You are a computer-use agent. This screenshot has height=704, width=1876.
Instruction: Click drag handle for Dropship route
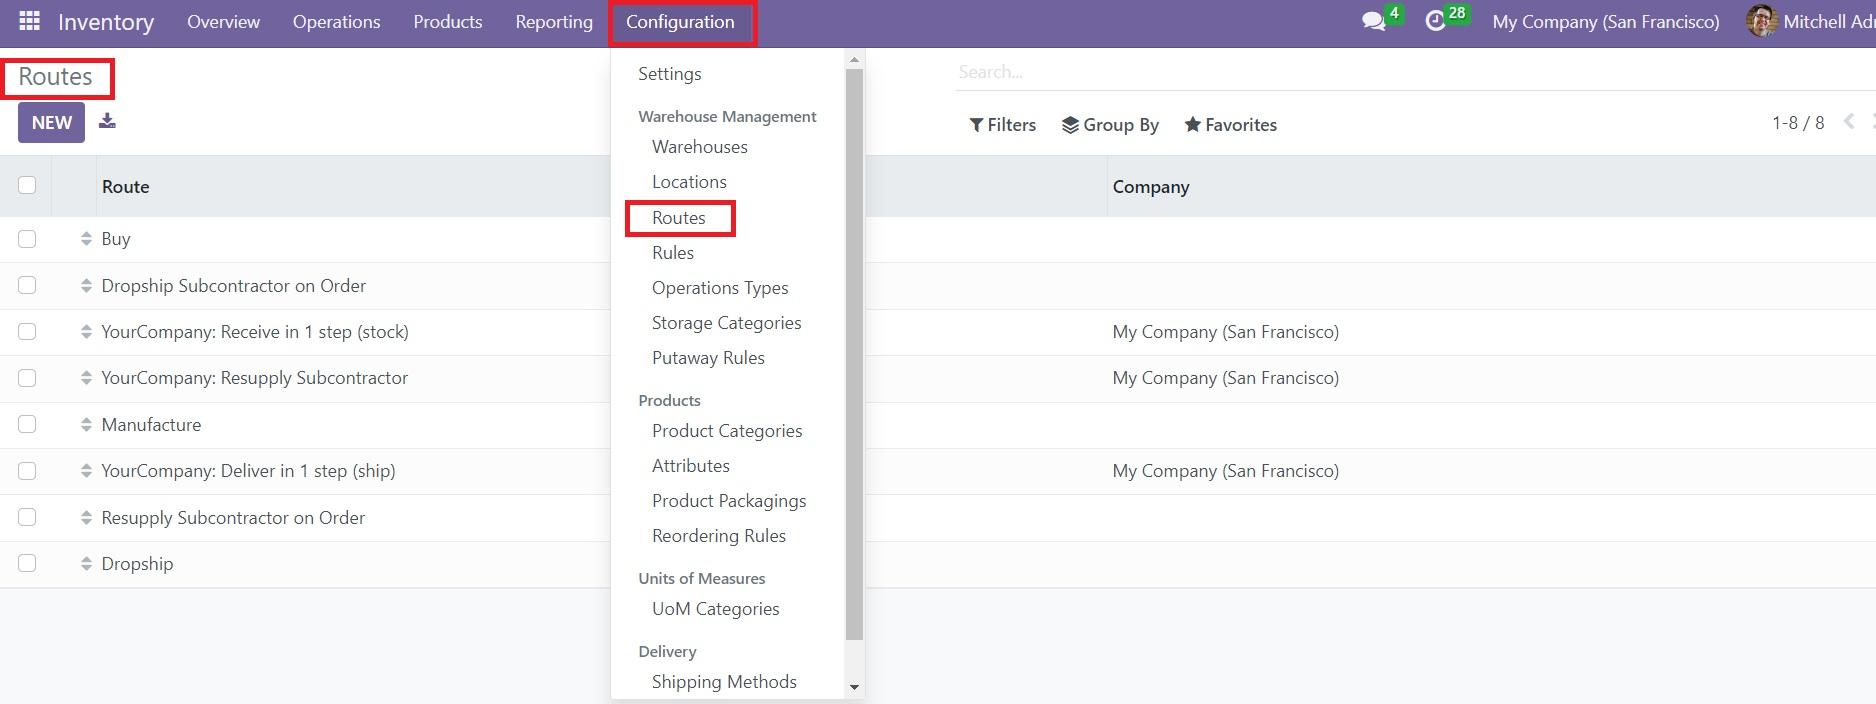pos(86,564)
